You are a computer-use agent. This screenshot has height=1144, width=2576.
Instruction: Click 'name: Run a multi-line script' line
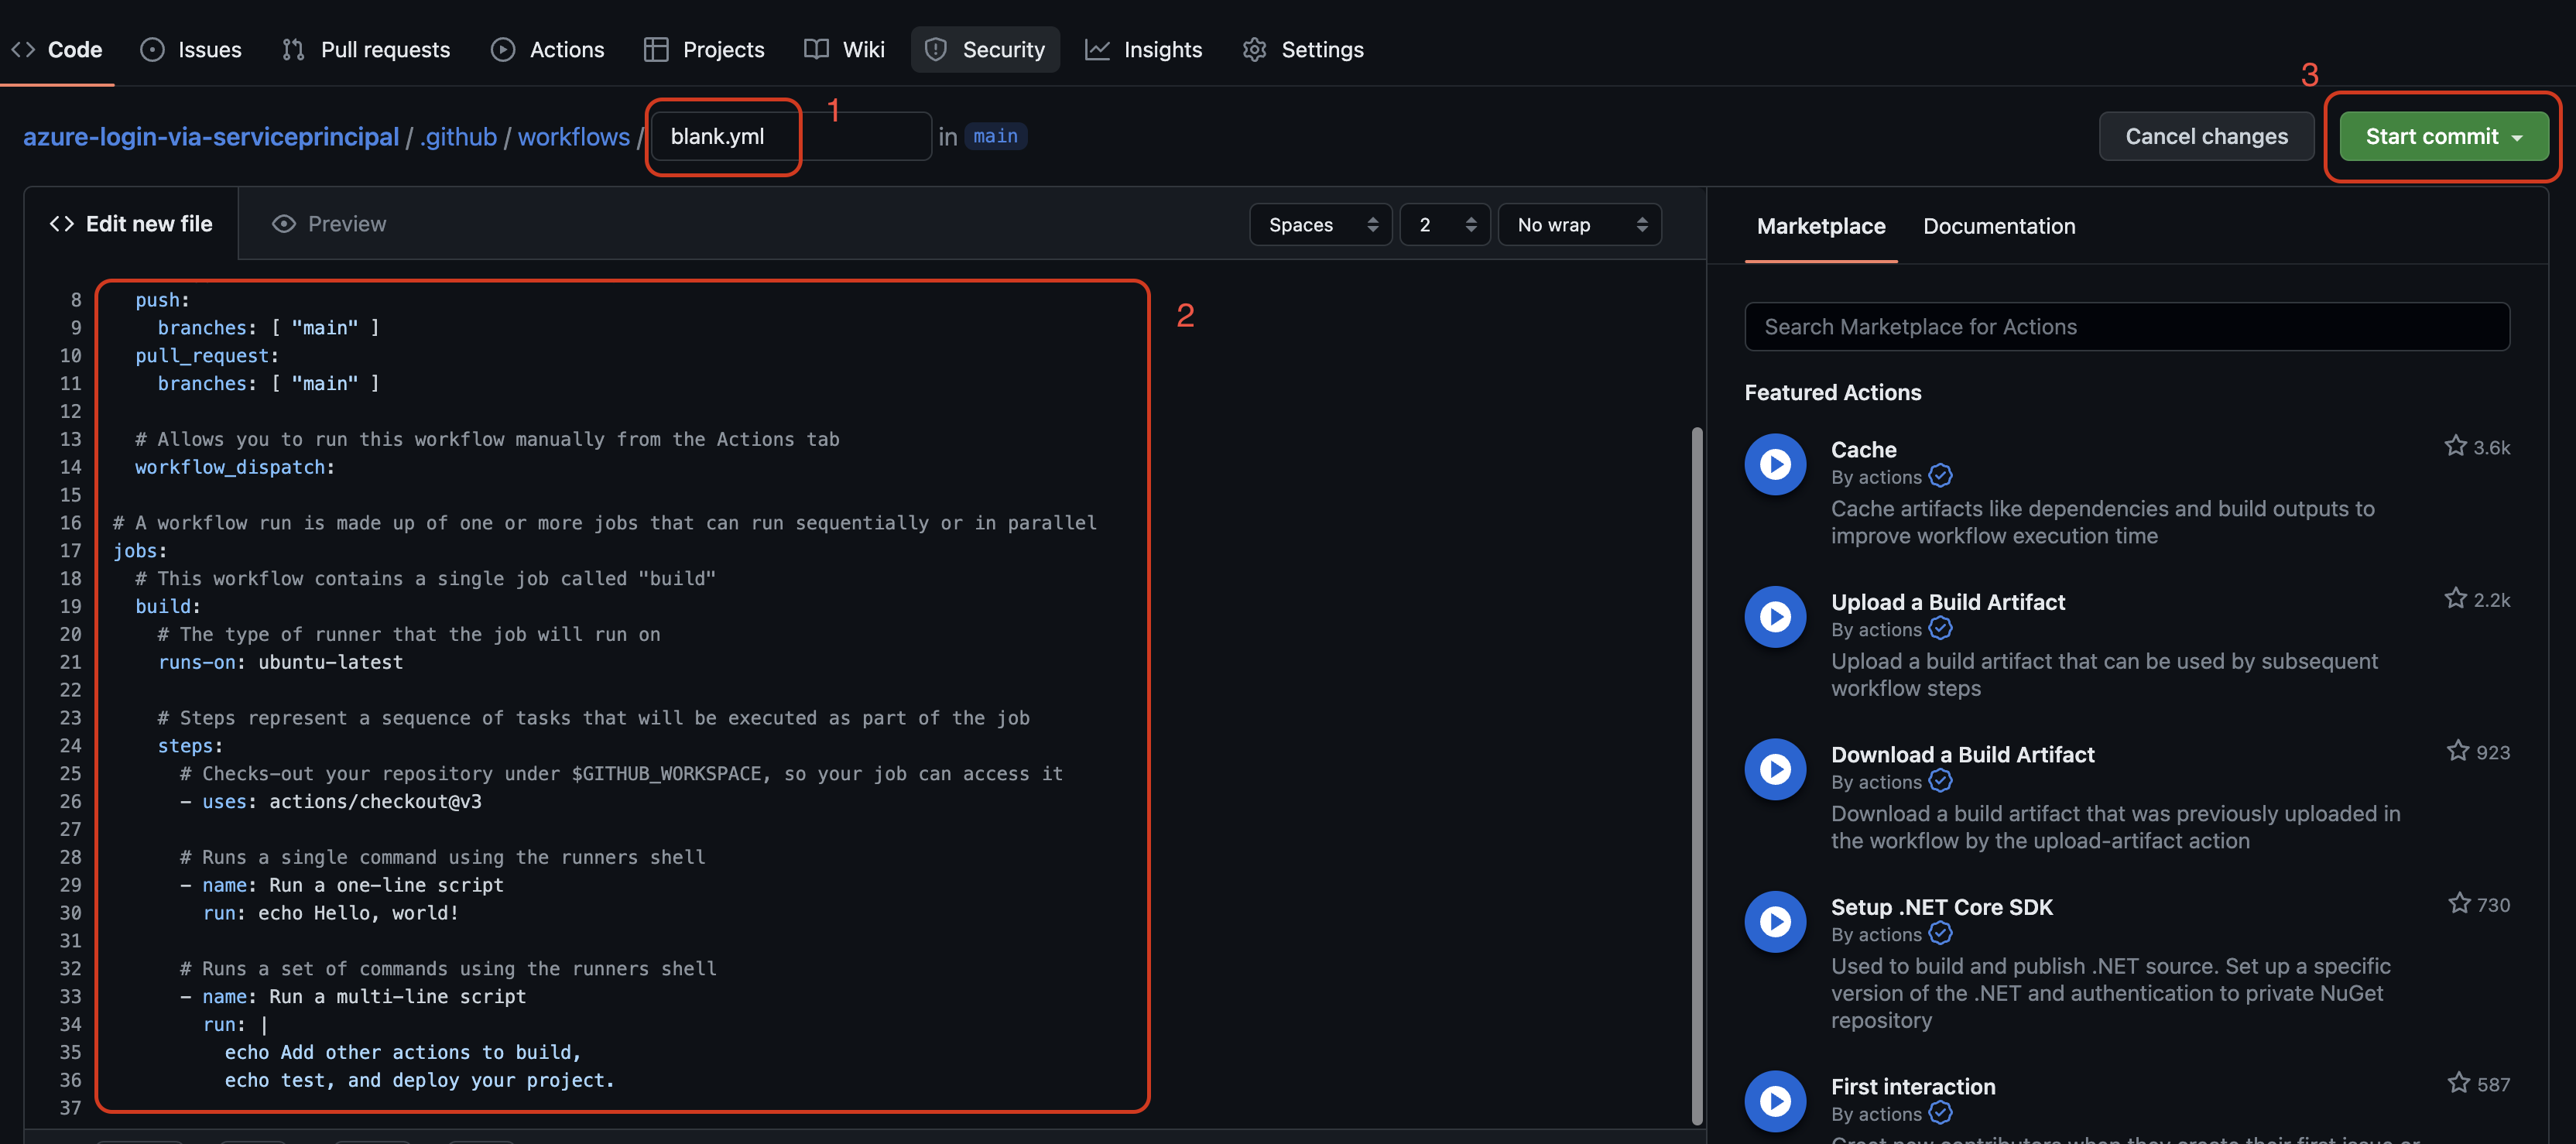[353, 996]
